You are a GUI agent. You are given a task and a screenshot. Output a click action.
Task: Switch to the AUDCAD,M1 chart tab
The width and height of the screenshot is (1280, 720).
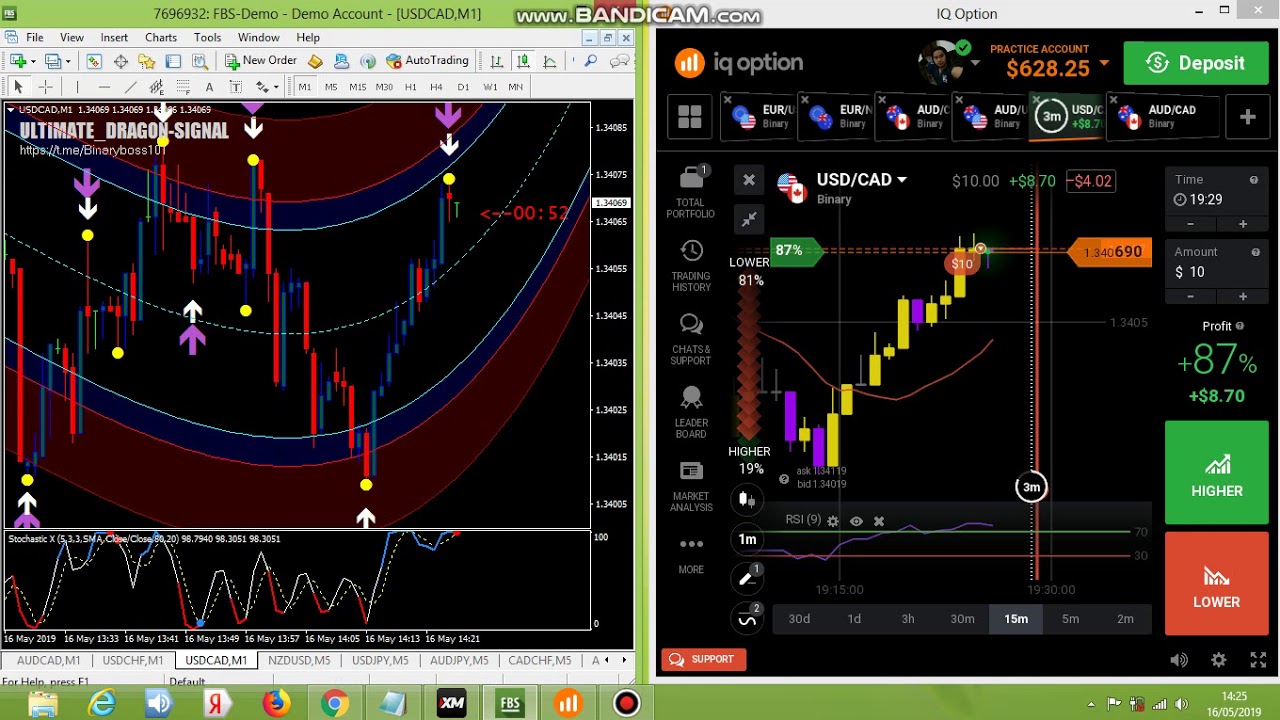pos(48,660)
